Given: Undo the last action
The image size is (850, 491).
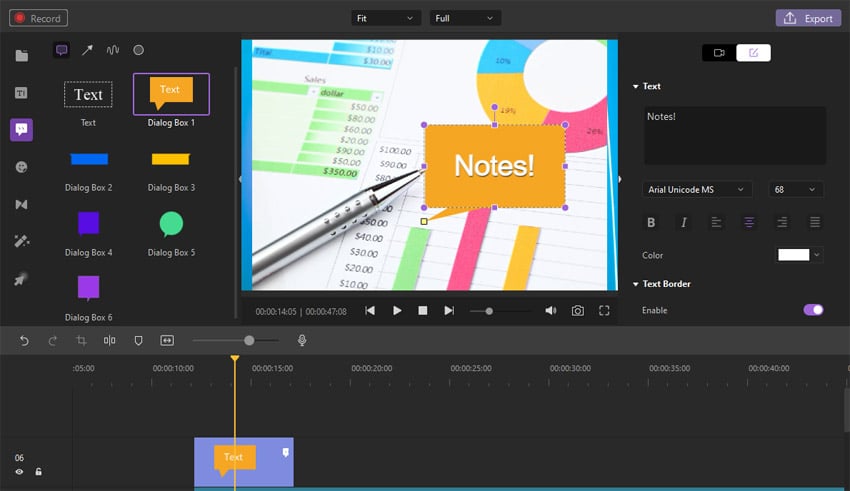Looking at the screenshot, I should pyautogui.click(x=24, y=340).
